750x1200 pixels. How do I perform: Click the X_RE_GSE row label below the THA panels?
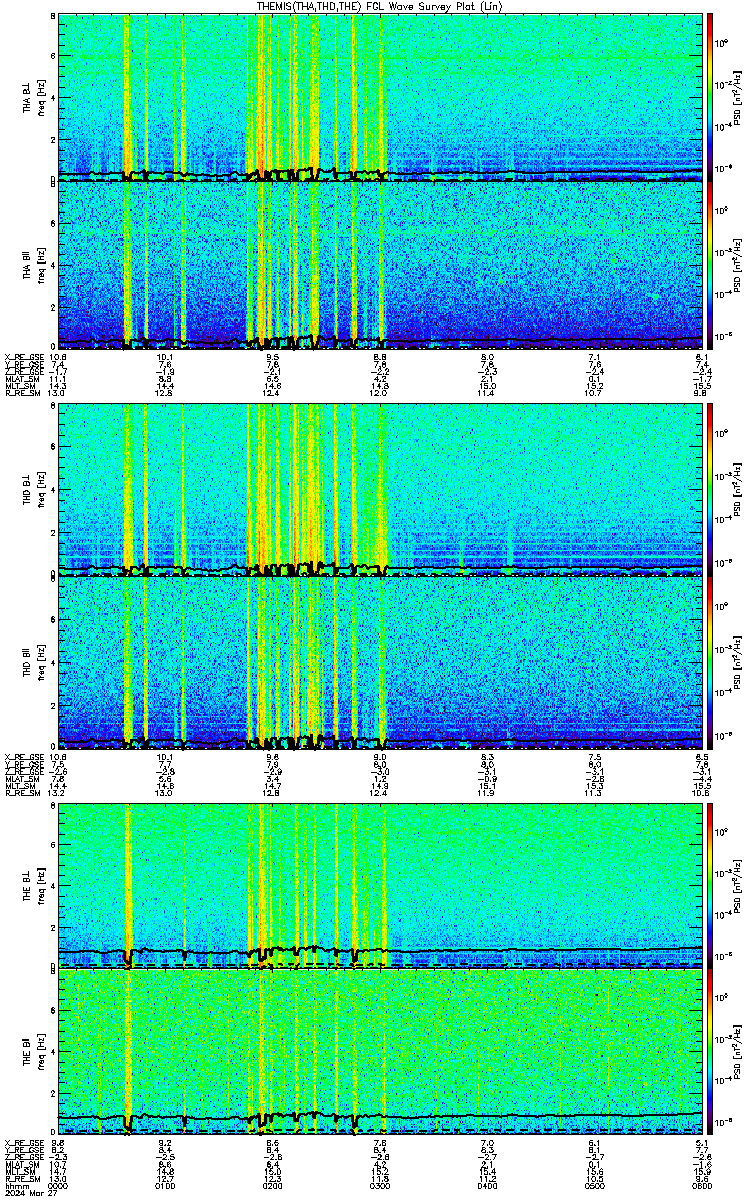click(22, 357)
